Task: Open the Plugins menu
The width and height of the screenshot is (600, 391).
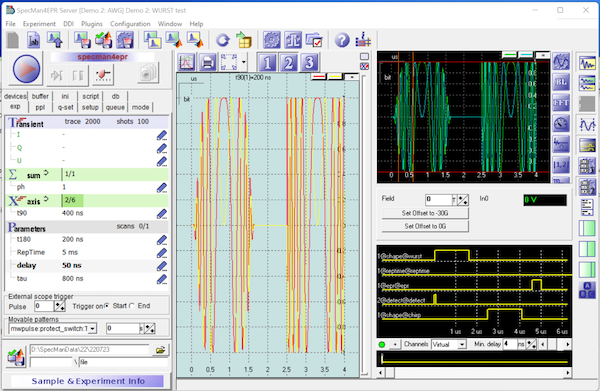Action: (x=92, y=24)
